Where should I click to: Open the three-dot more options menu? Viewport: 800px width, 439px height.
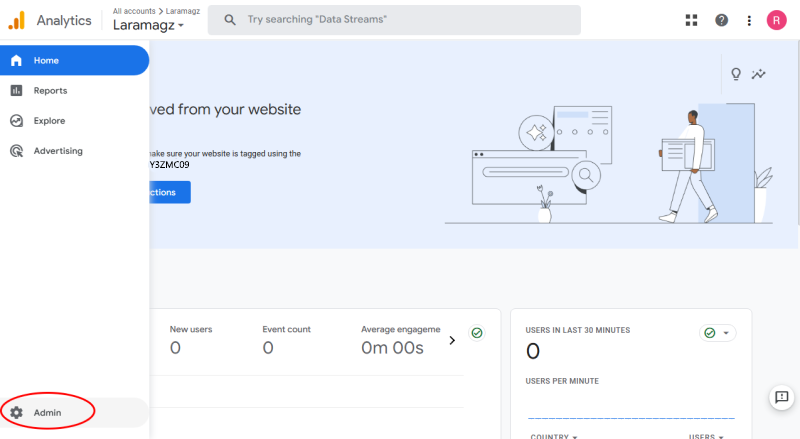click(749, 20)
